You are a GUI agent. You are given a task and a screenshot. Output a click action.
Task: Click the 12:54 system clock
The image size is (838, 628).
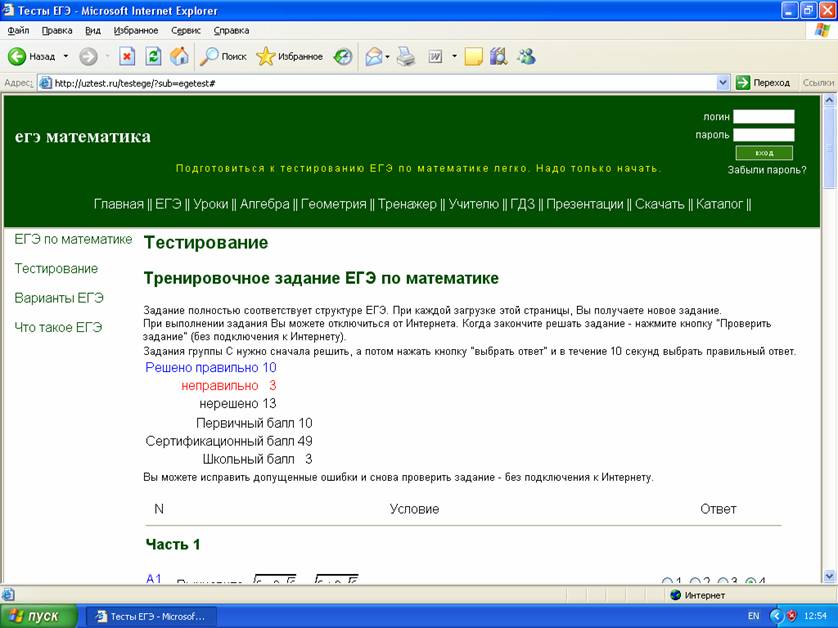click(x=815, y=616)
